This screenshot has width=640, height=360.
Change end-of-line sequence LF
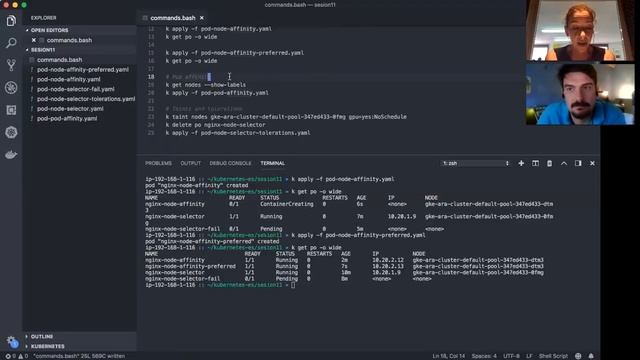coord(529,356)
